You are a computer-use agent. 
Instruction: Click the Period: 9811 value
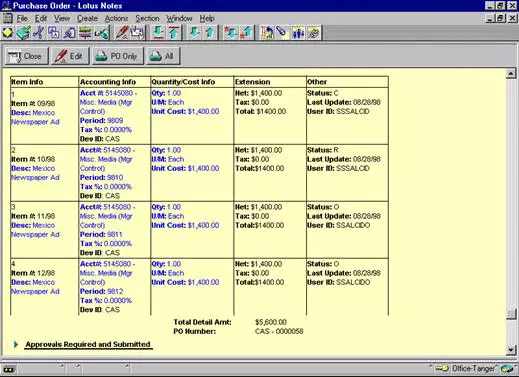(115, 234)
